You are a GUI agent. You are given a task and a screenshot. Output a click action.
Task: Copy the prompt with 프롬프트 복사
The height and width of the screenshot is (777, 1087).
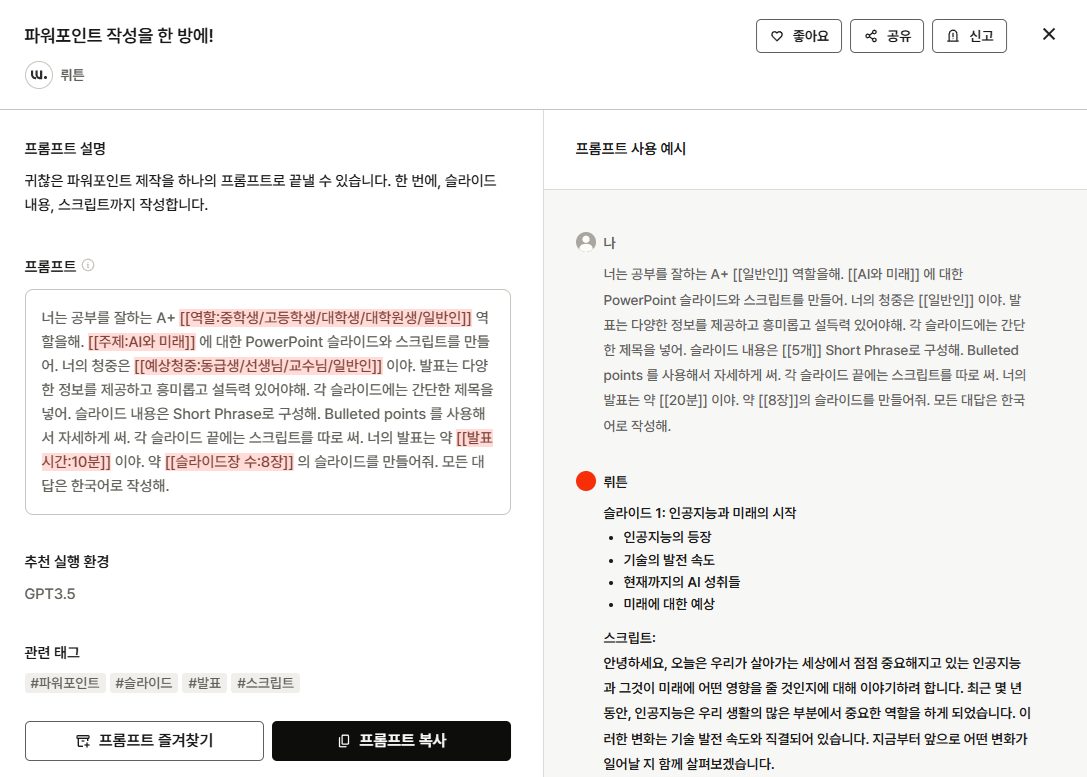391,741
